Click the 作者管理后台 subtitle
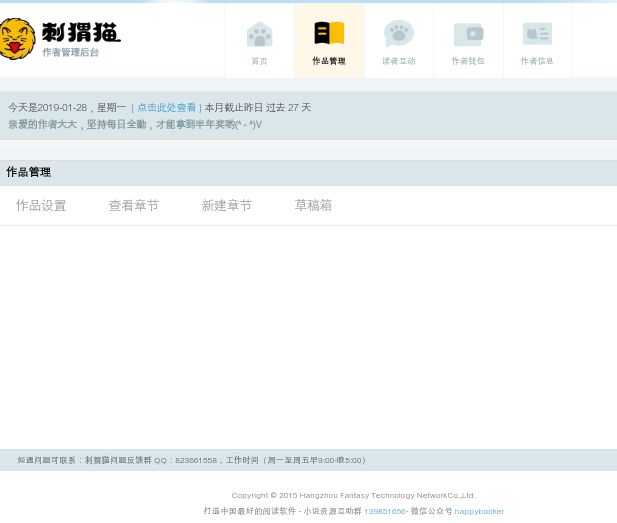This screenshot has width=617, height=523. [70, 52]
